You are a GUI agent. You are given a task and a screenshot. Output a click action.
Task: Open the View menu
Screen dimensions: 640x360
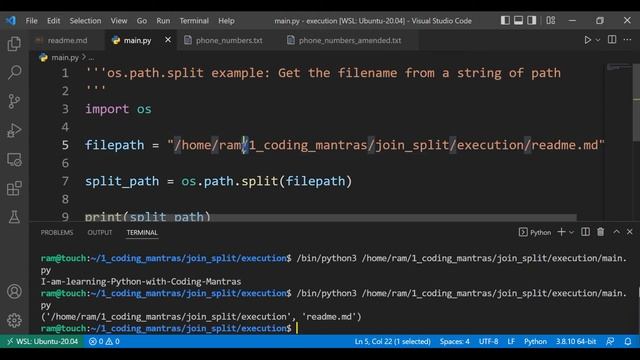[x=119, y=21]
